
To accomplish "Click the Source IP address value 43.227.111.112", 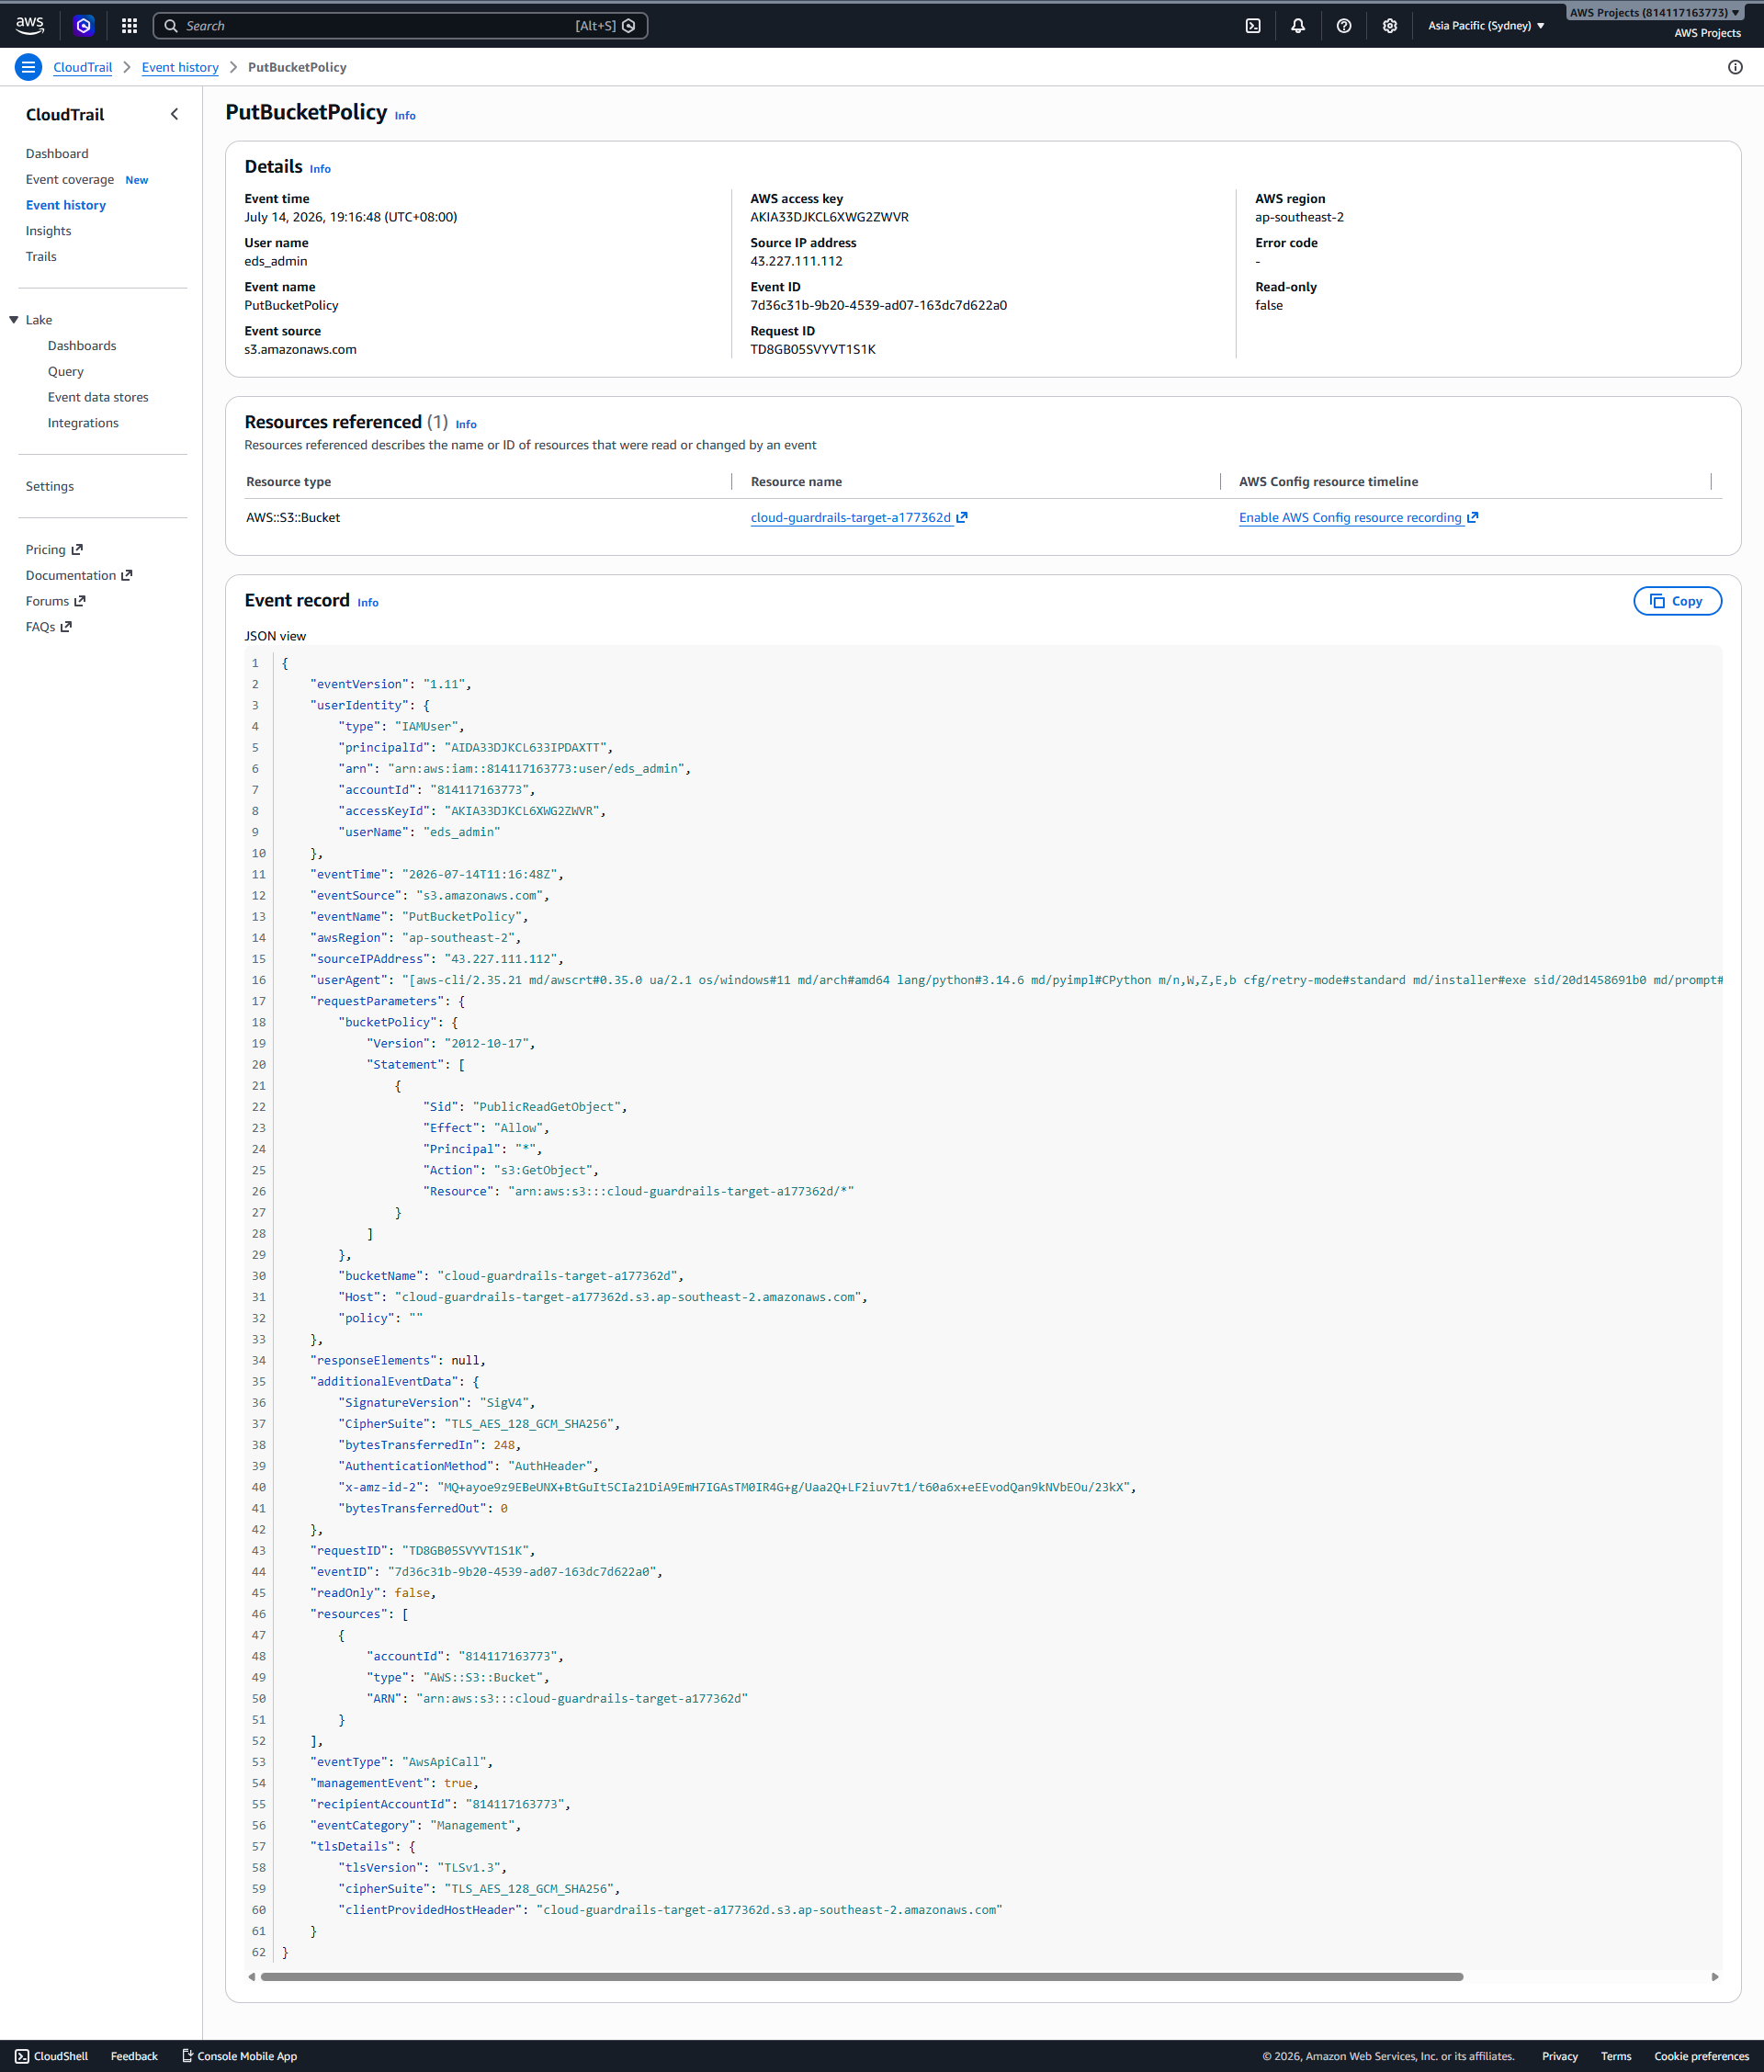I will coord(796,261).
